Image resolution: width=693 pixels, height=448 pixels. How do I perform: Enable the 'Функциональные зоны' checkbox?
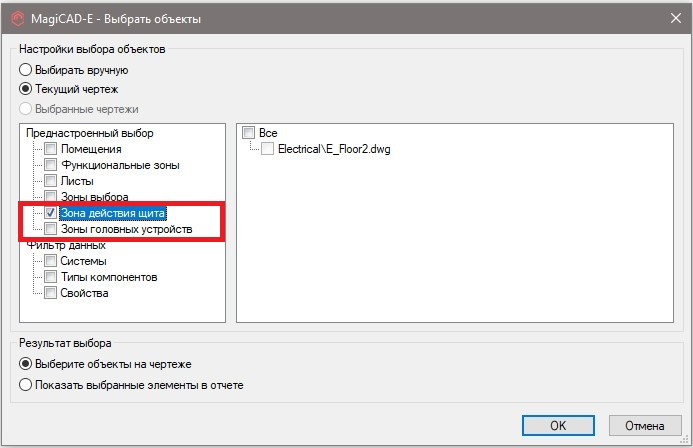[x=51, y=164]
